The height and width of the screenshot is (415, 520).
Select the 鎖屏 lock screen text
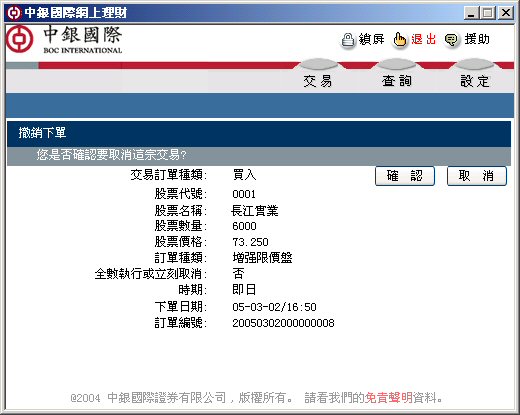coord(371,39)
